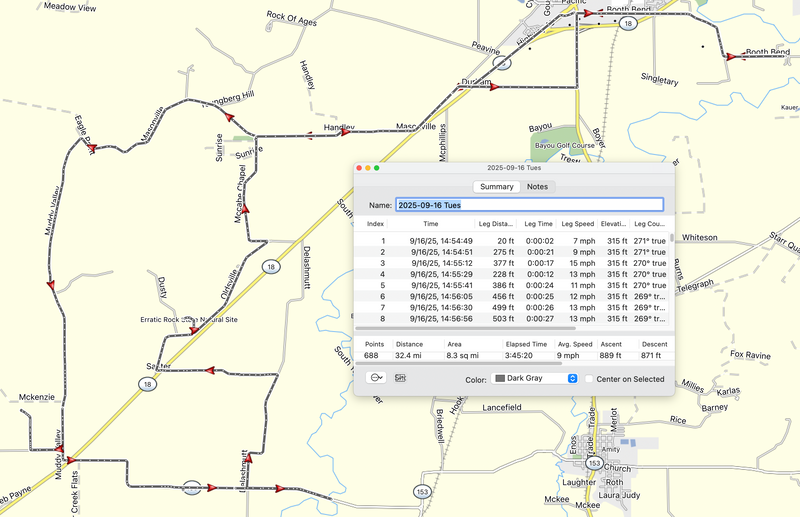Screen dimensions: 800x517
Task: Sort the table by the Time column header
Action: pos(430,224)
